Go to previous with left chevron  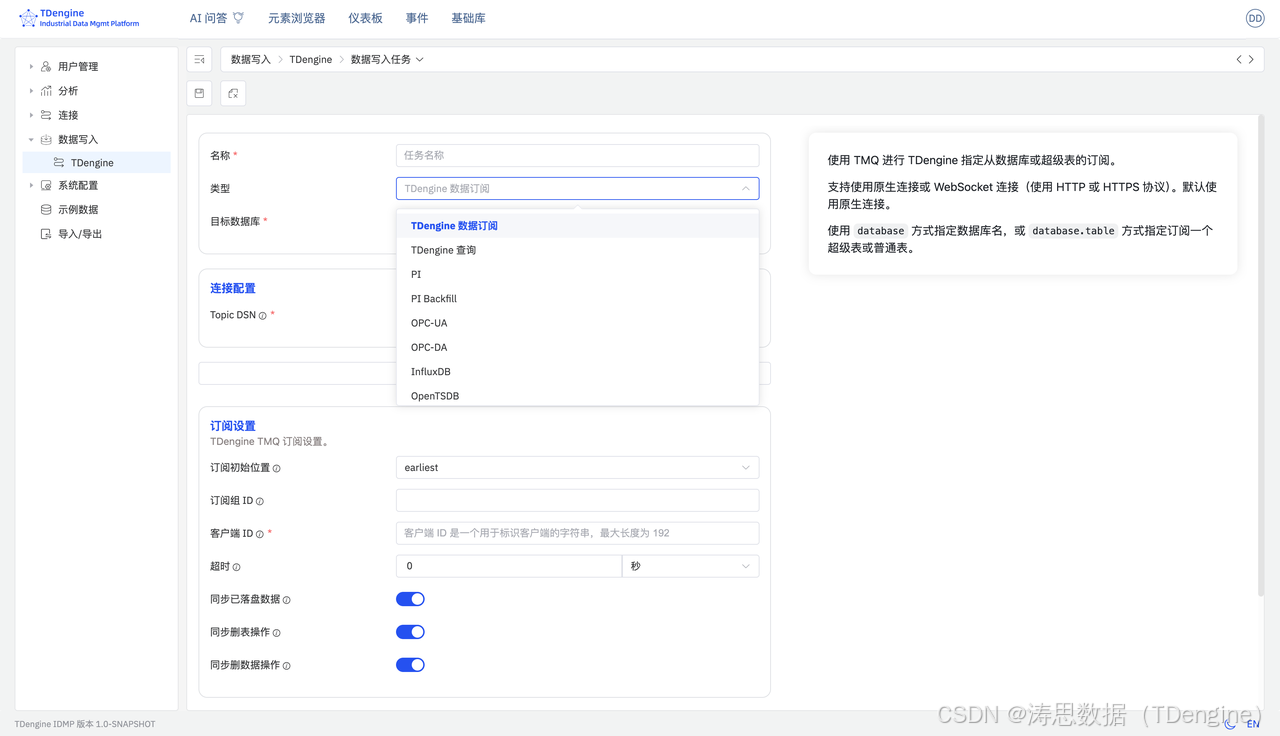click(1239, 60)
